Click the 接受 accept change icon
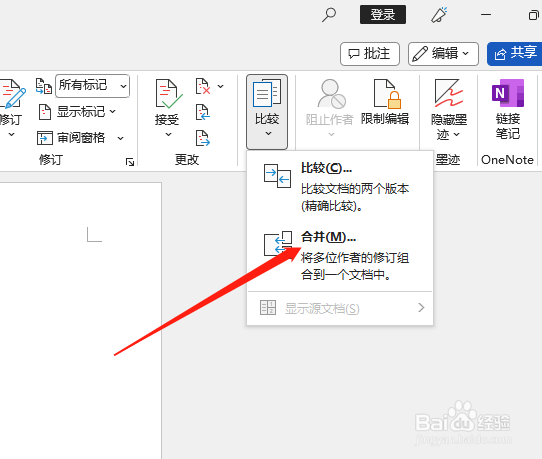 tap(168, 94)
